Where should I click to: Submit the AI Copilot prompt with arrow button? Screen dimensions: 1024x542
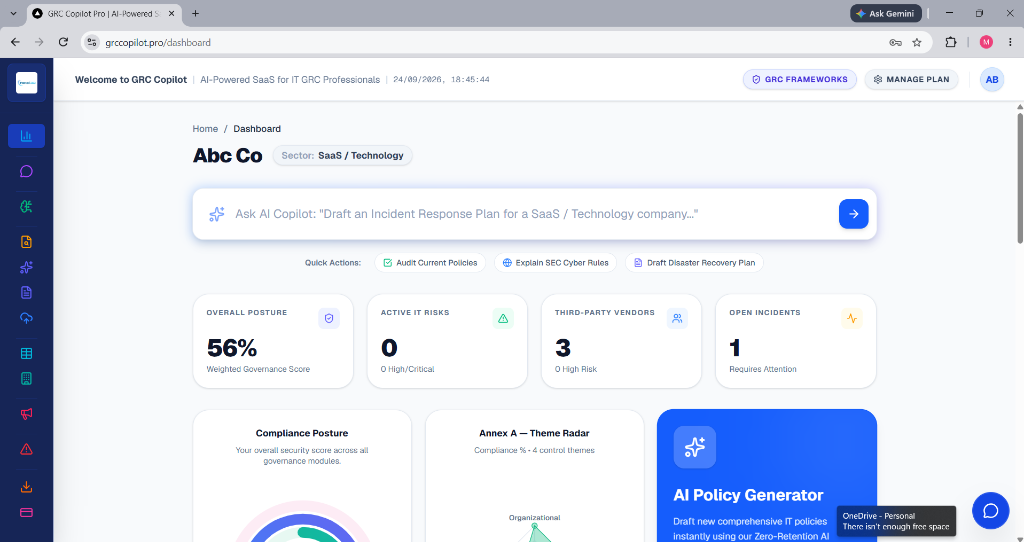[854, 214]
